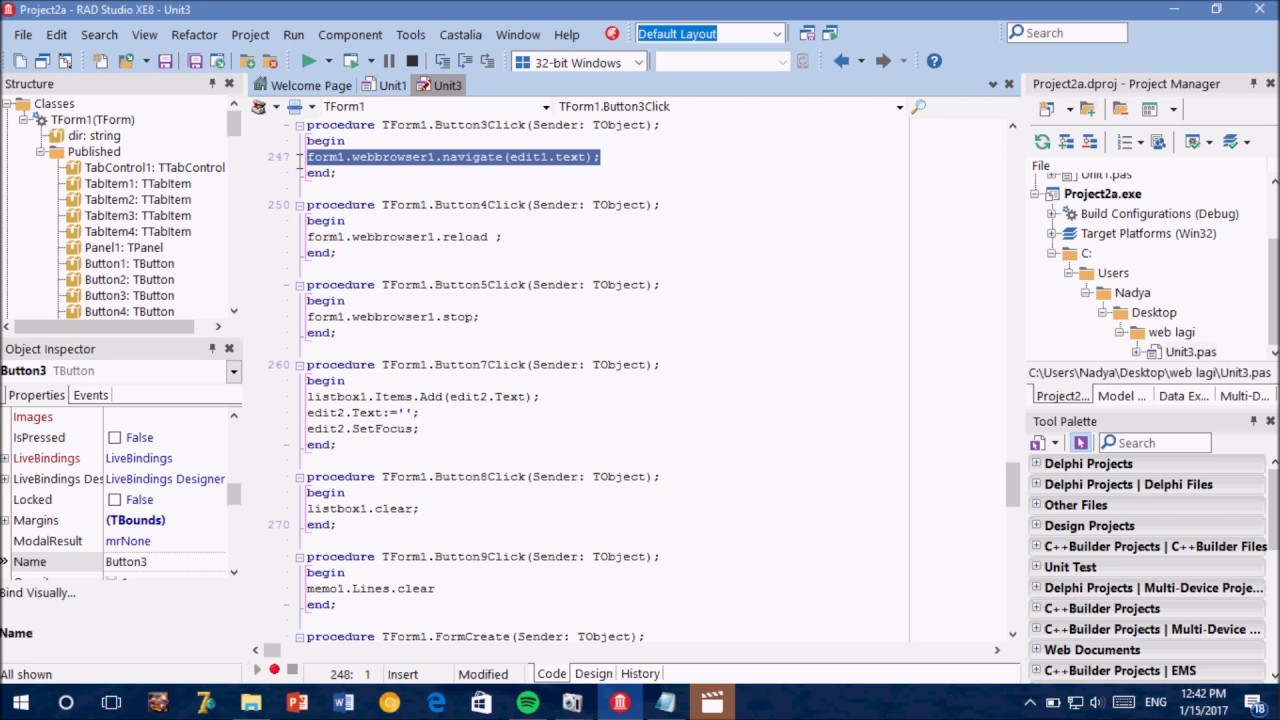Toggle the IsPressed checkbox
The width and height of the screenshot is (1280, 720).
[114, 438]
